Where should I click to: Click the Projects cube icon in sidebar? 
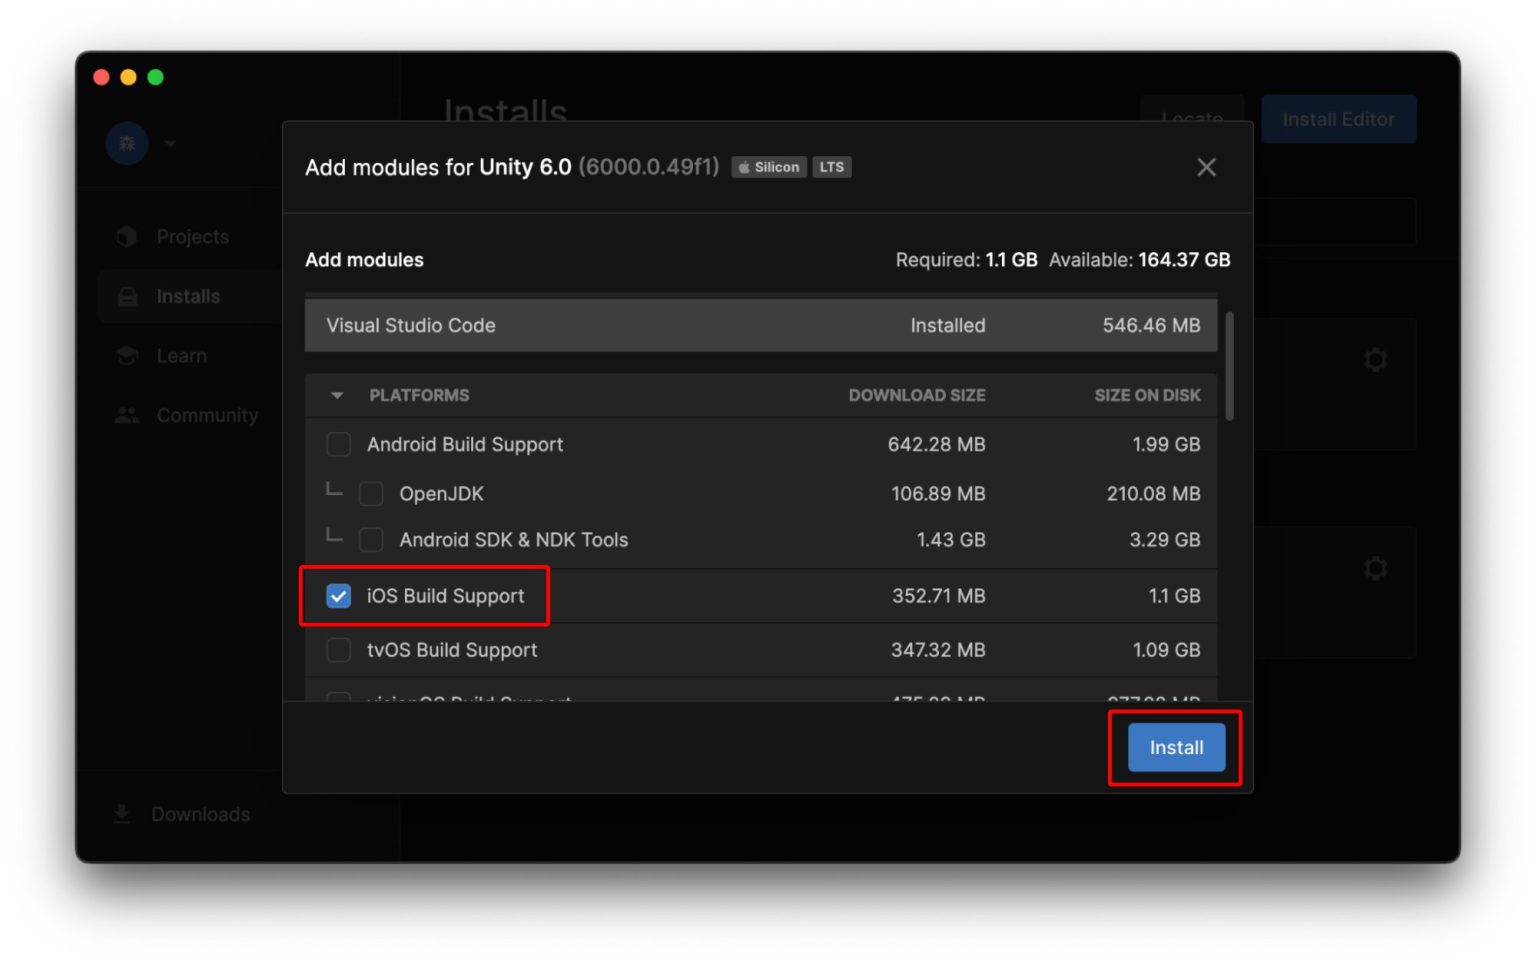pos(127,237)
